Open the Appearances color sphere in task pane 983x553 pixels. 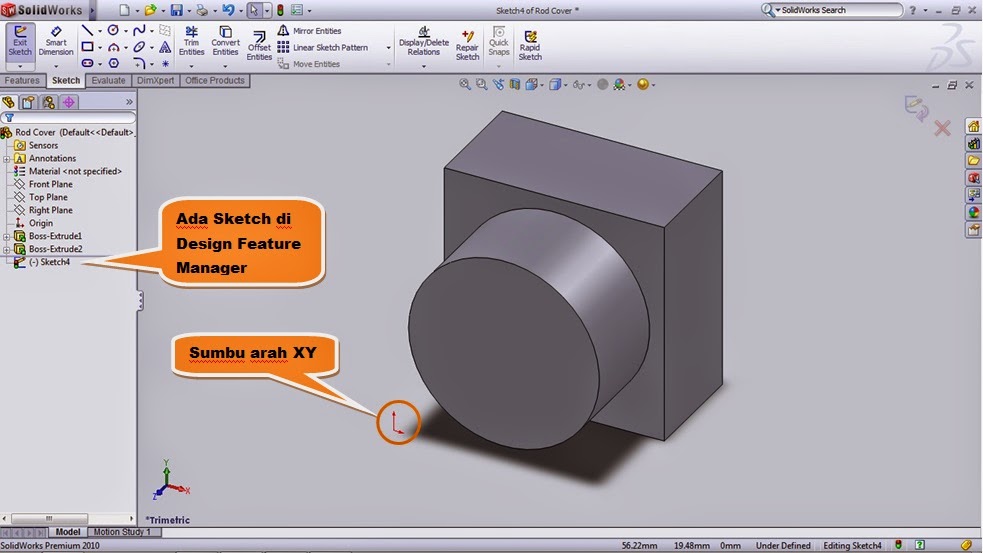(972, 212)
